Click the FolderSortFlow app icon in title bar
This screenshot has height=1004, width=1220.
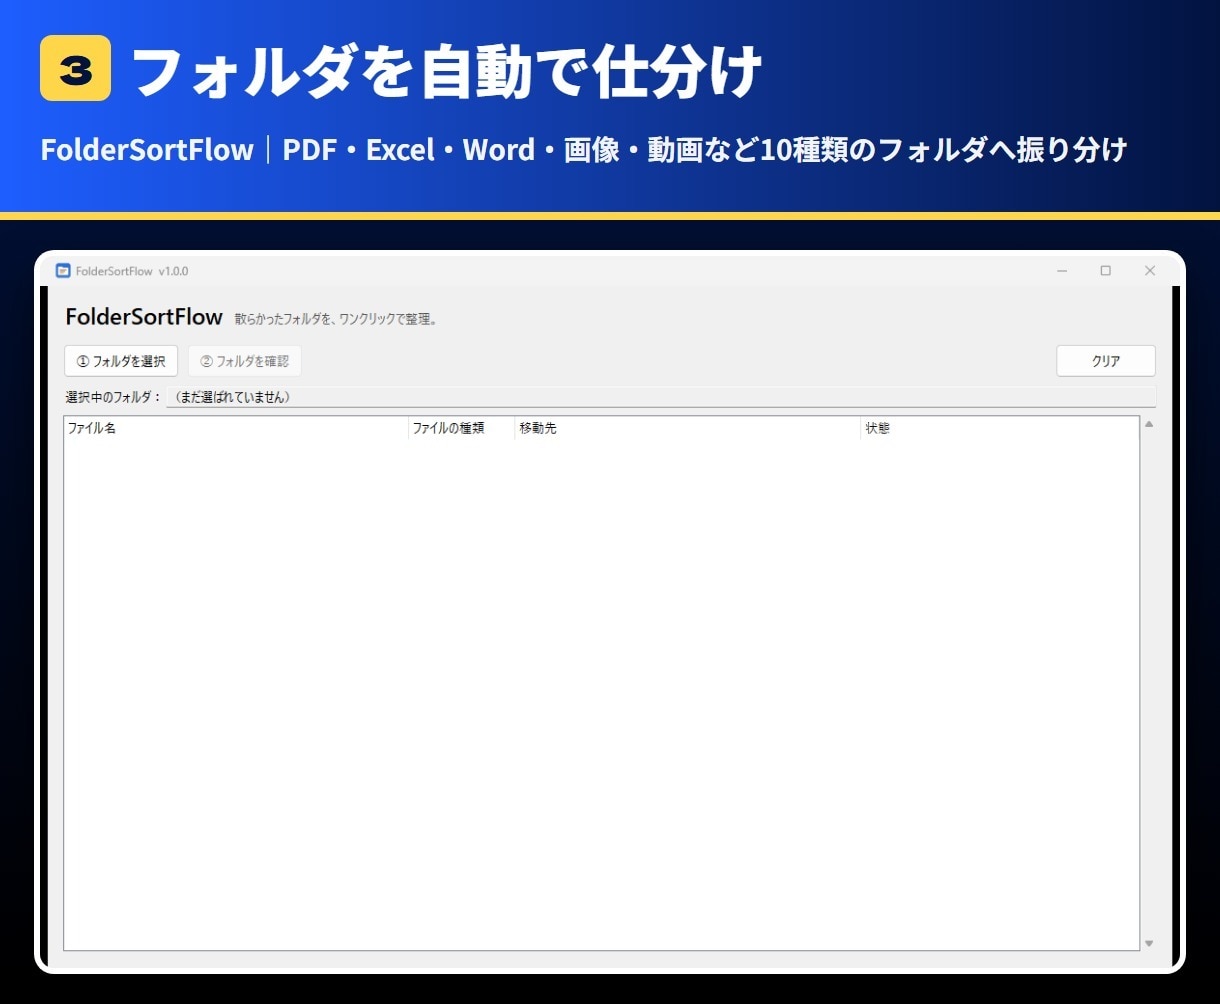(63, 271)
